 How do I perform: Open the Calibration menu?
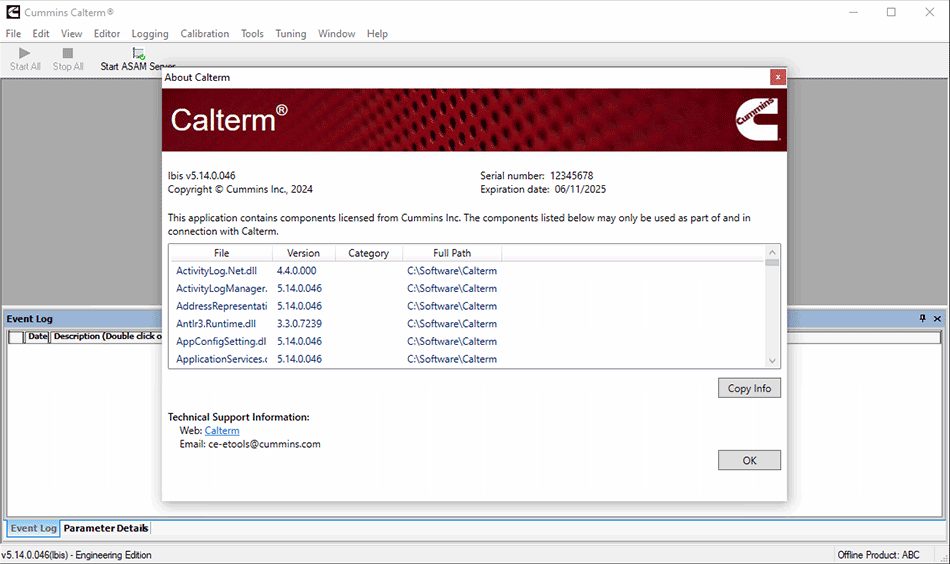(204, 33)
